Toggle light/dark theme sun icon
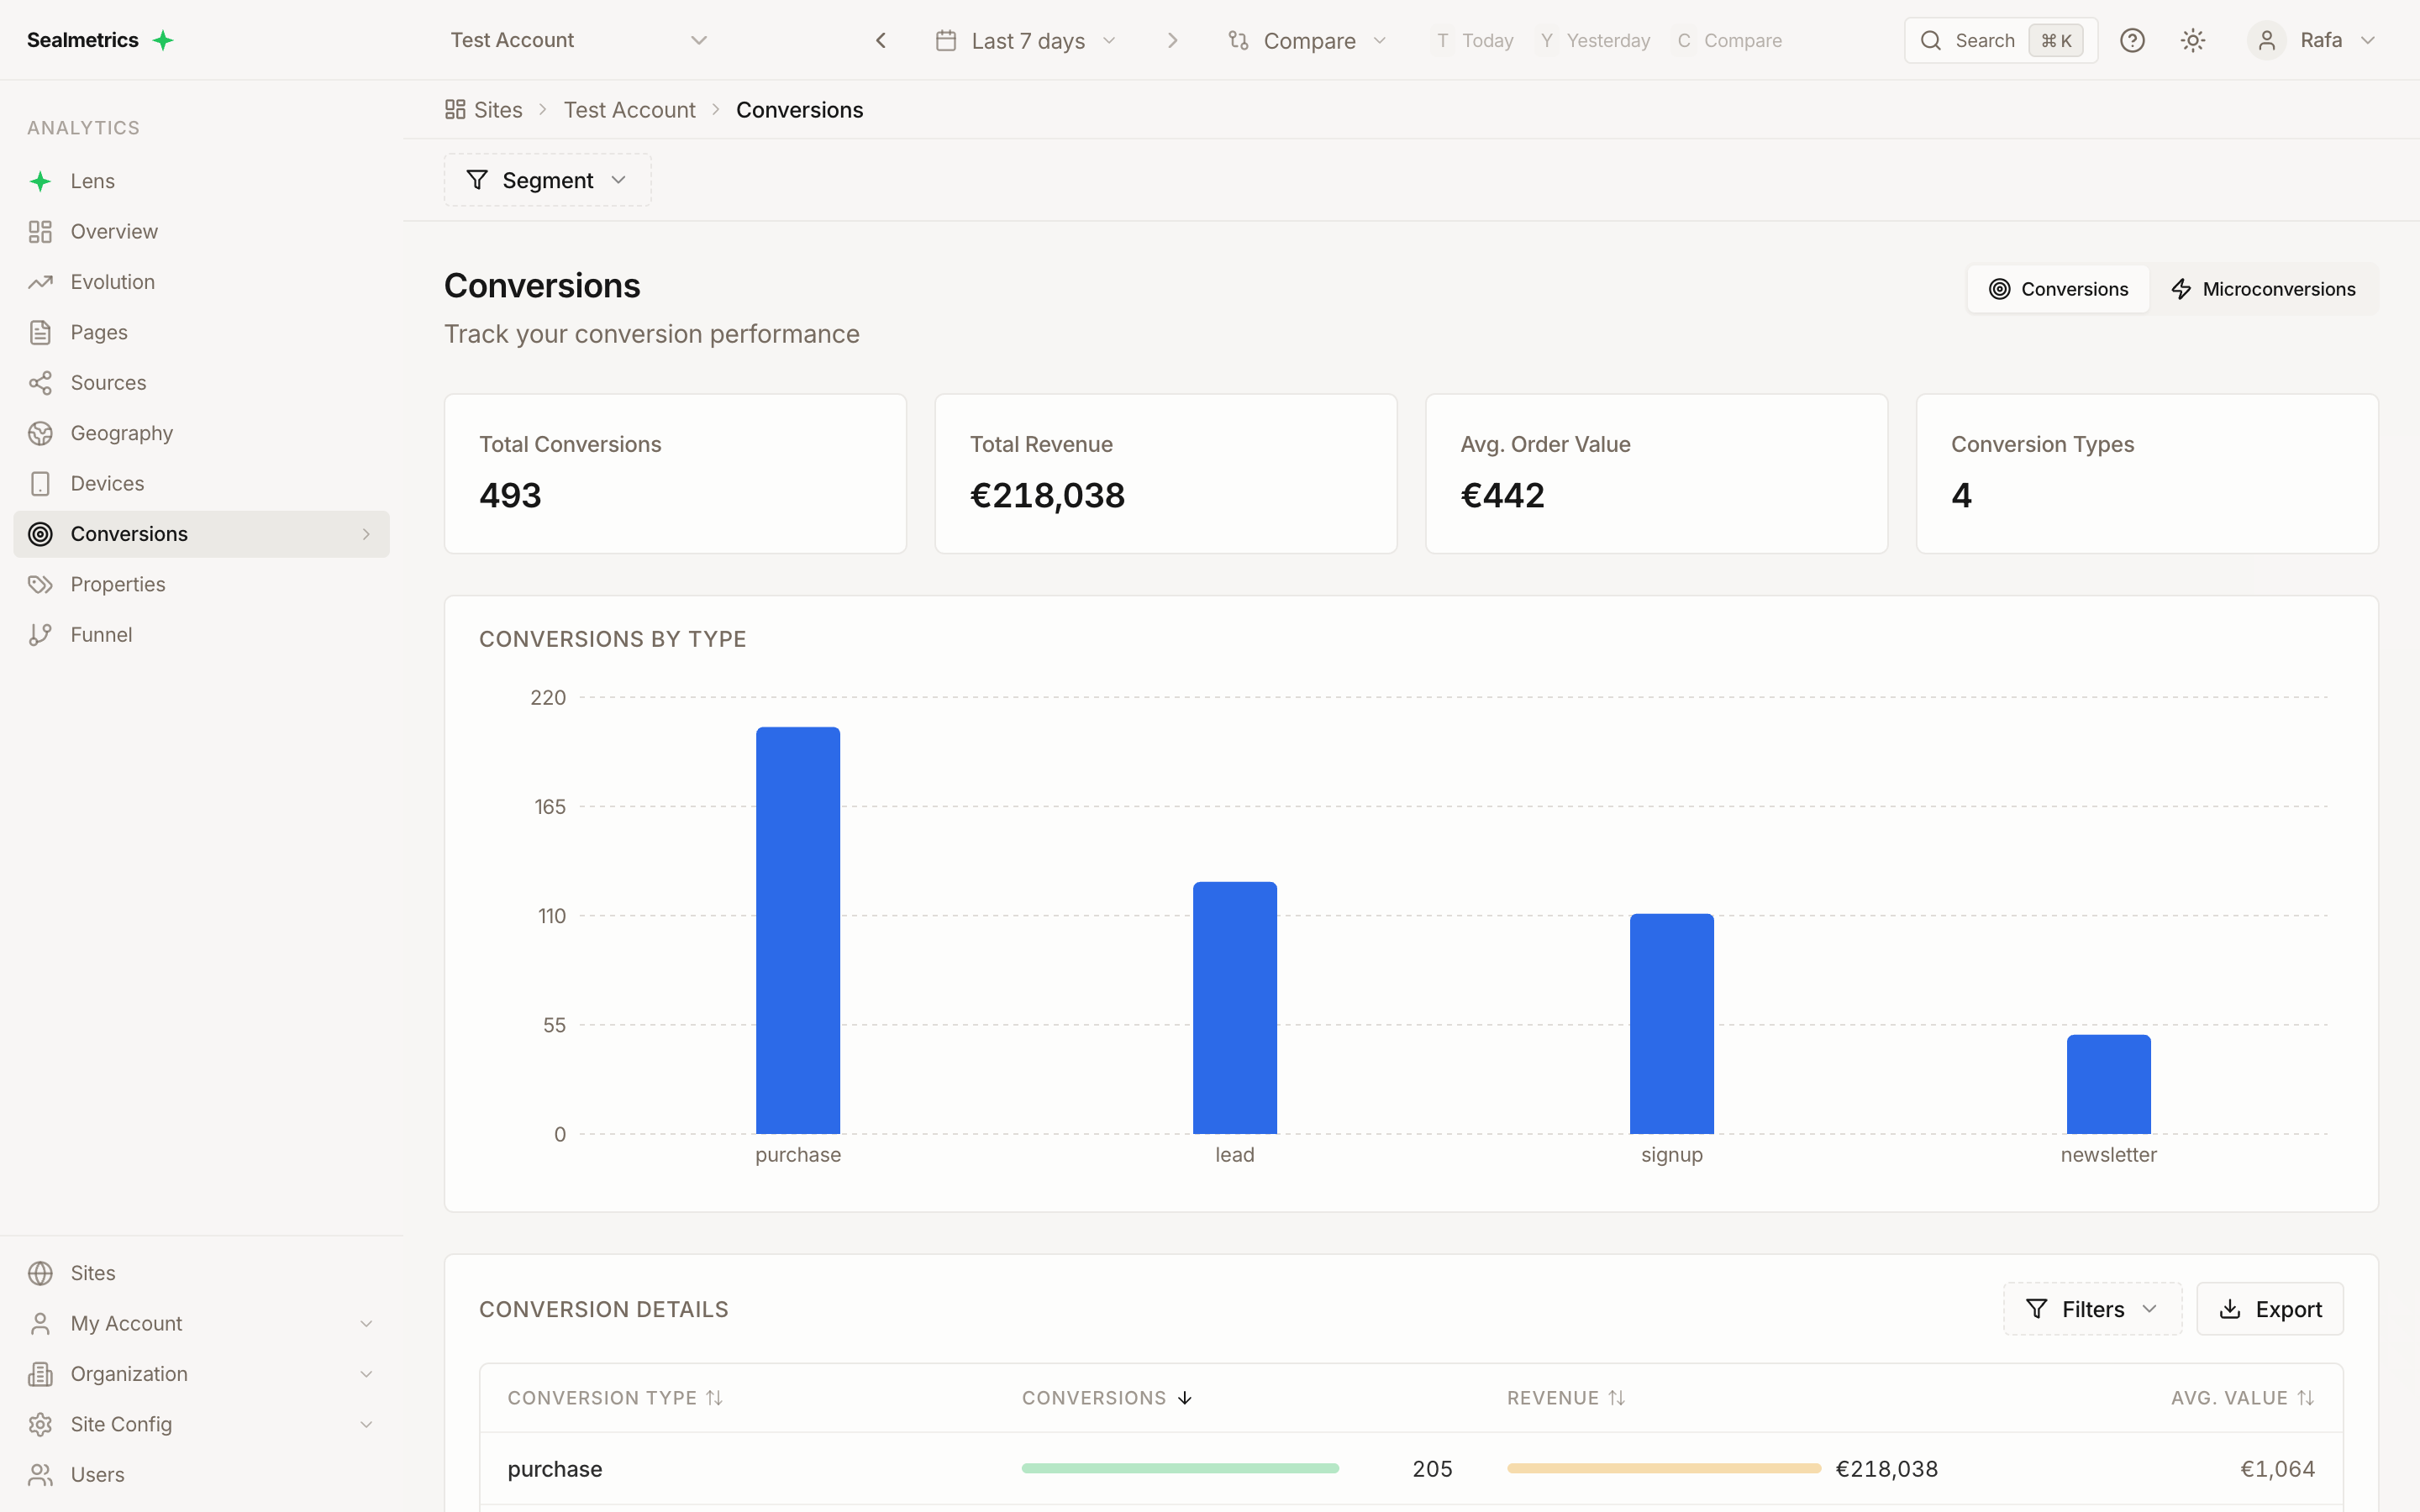Viewport: 2420px width, 1512px height. pos(2193,40)
